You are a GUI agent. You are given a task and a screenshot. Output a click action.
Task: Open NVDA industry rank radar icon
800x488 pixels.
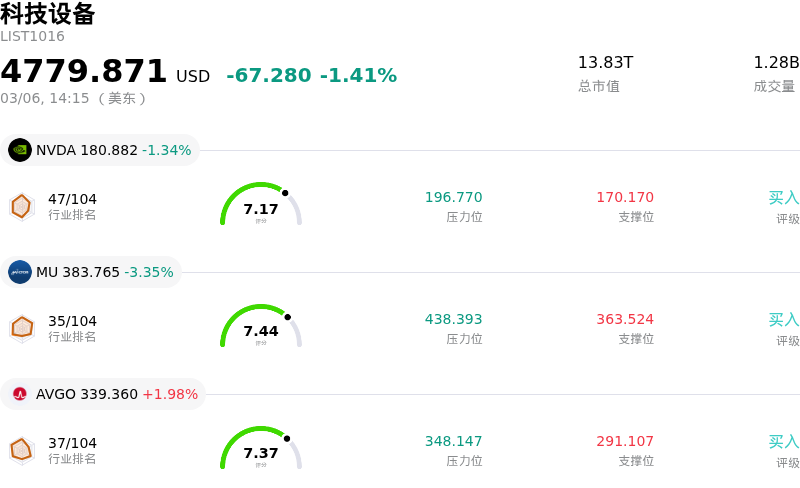(x=22, y=206)
